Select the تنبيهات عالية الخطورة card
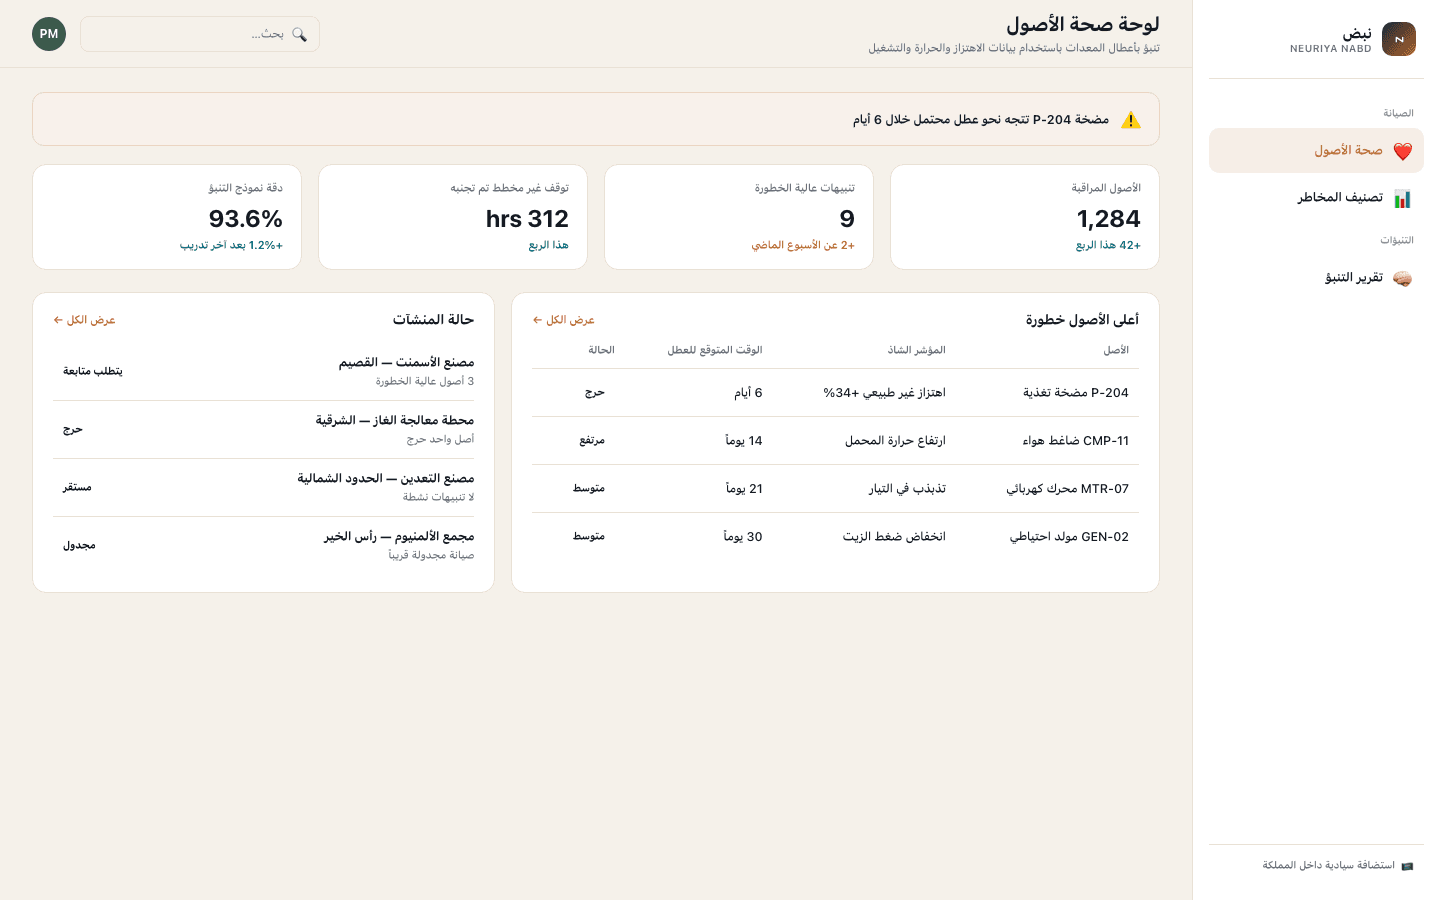The image size is (1440, 900). [x=739, y=217]
